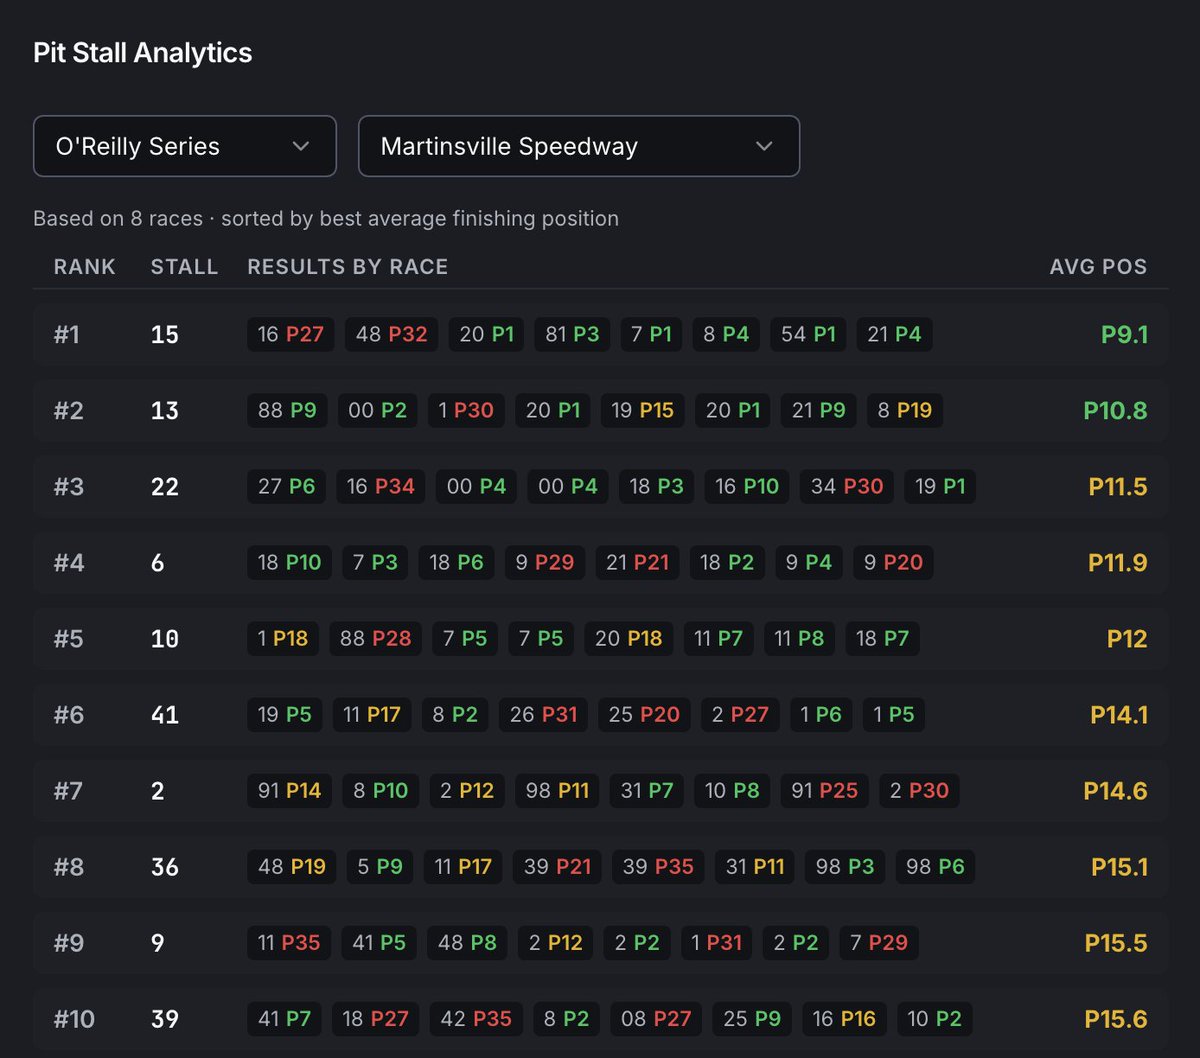Click the 91 P25 result chip
Screen dimensions: 1200x1058
[825, 790]
